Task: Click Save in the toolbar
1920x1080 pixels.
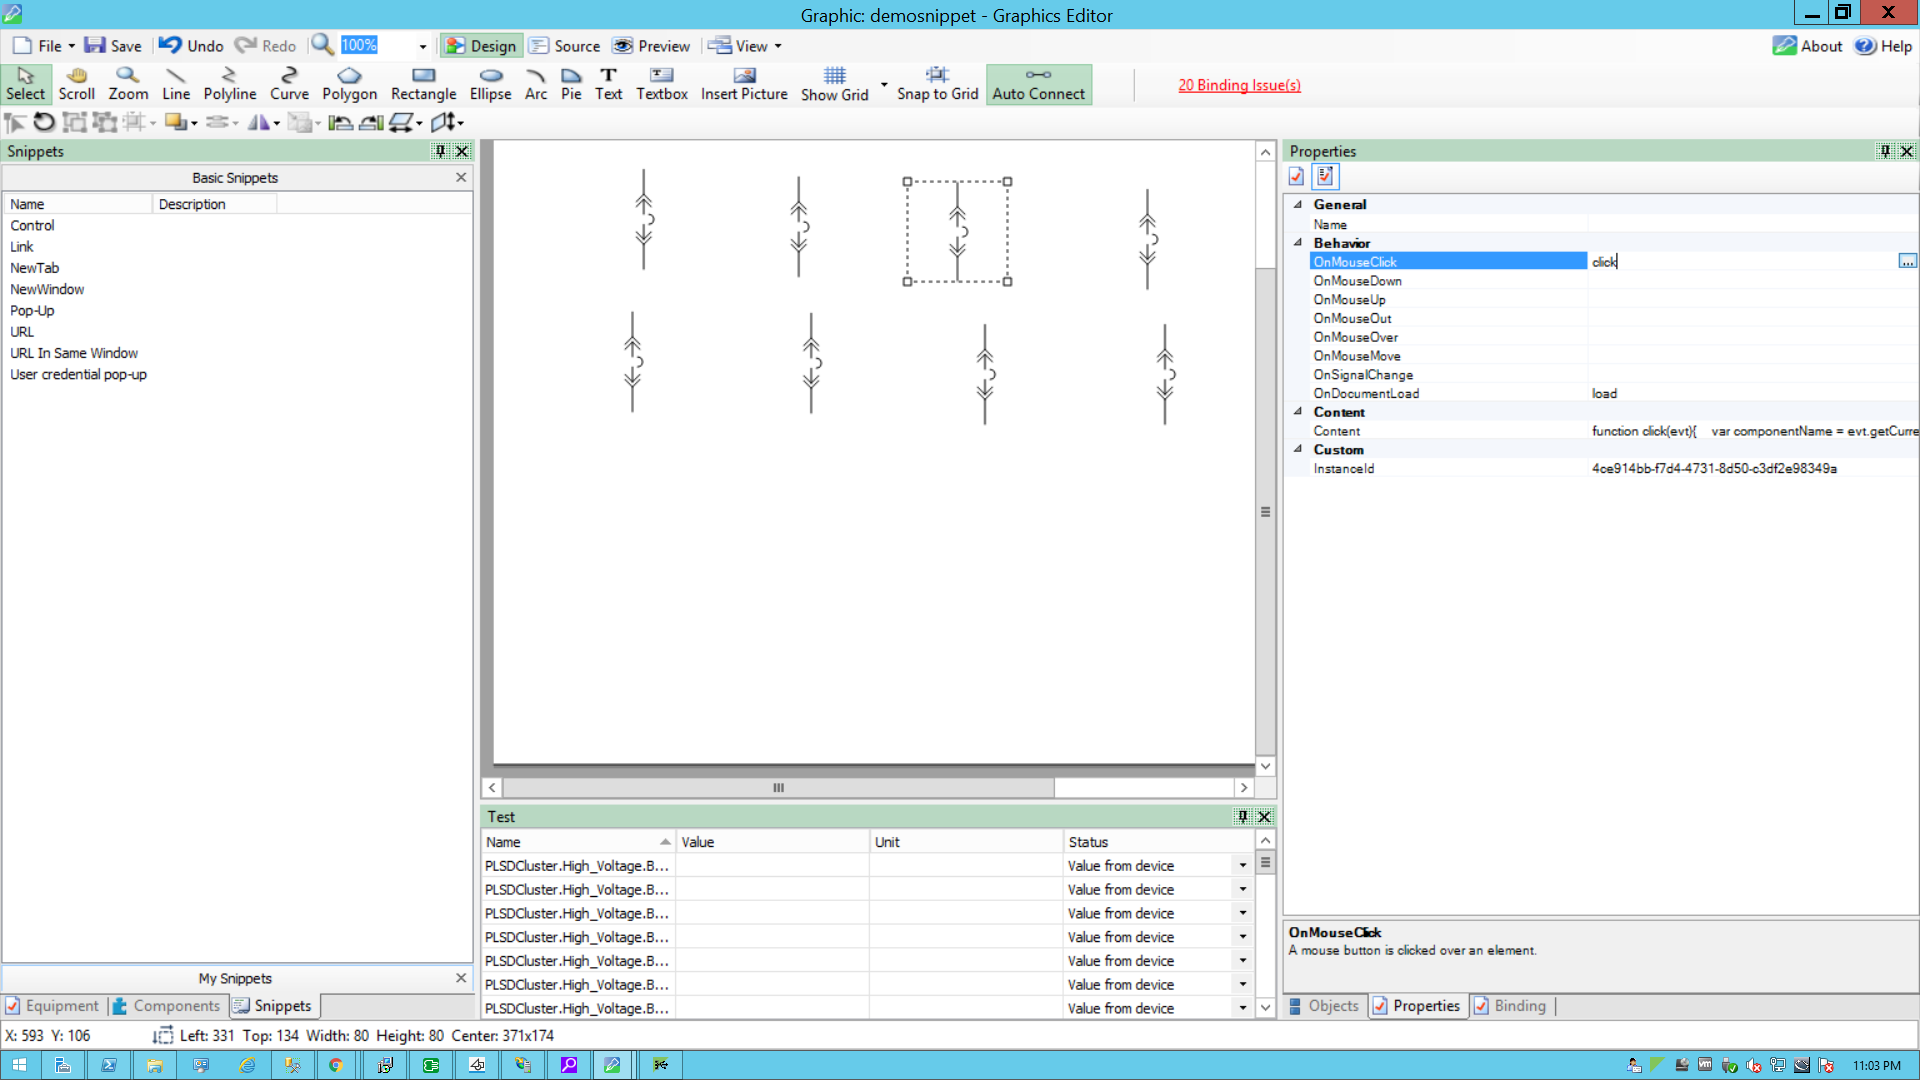Action: pos(113,45)
